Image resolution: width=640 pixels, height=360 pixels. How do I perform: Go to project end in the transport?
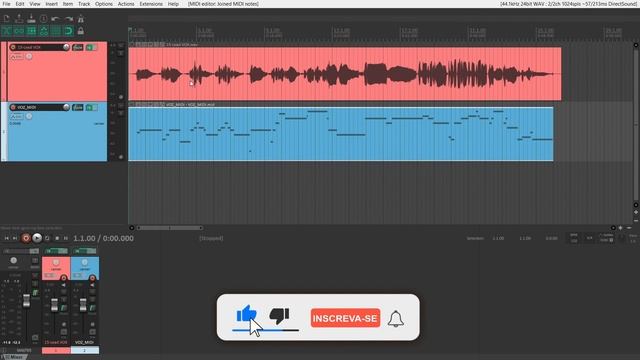15,238
